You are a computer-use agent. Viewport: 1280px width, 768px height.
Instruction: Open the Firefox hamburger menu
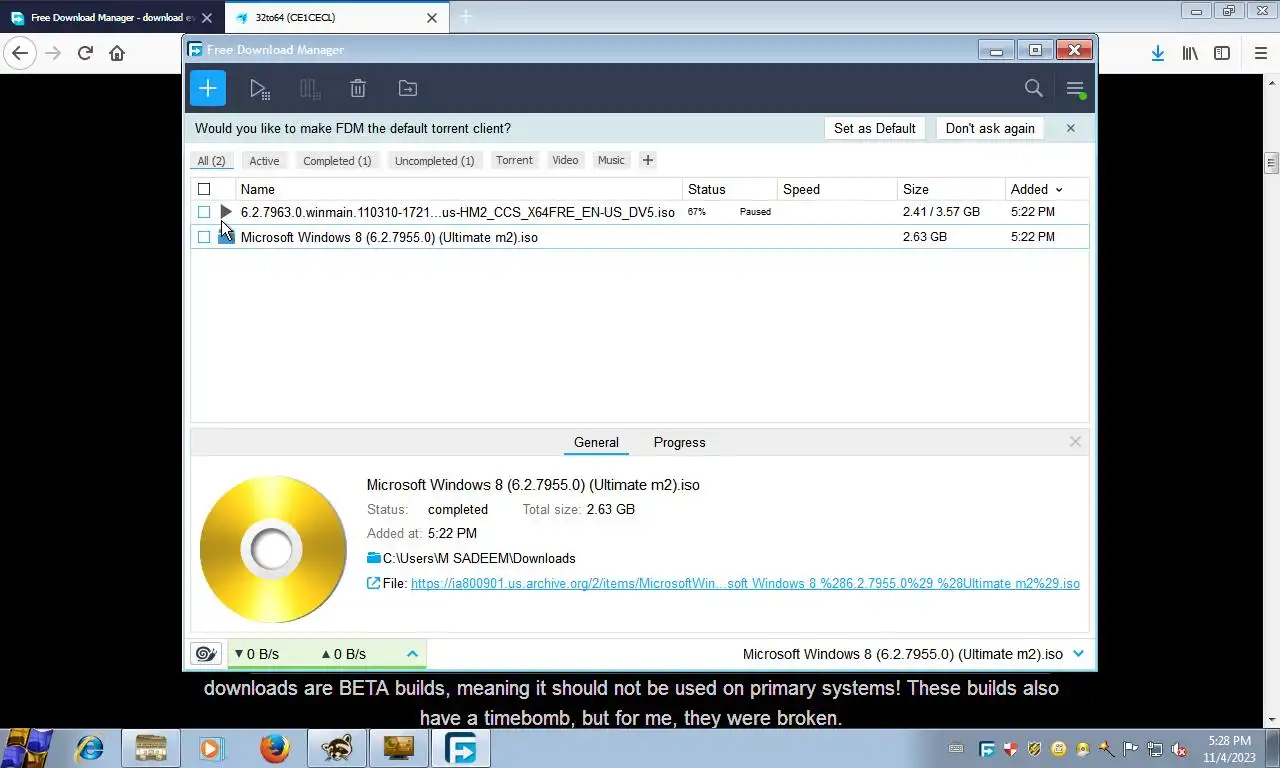click(x=1260, y=53)
